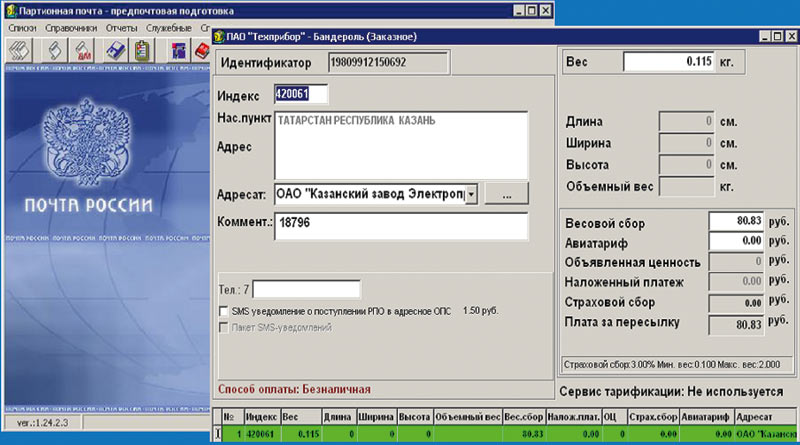Click the Вес.сбор column header

[x=524, y=417]
